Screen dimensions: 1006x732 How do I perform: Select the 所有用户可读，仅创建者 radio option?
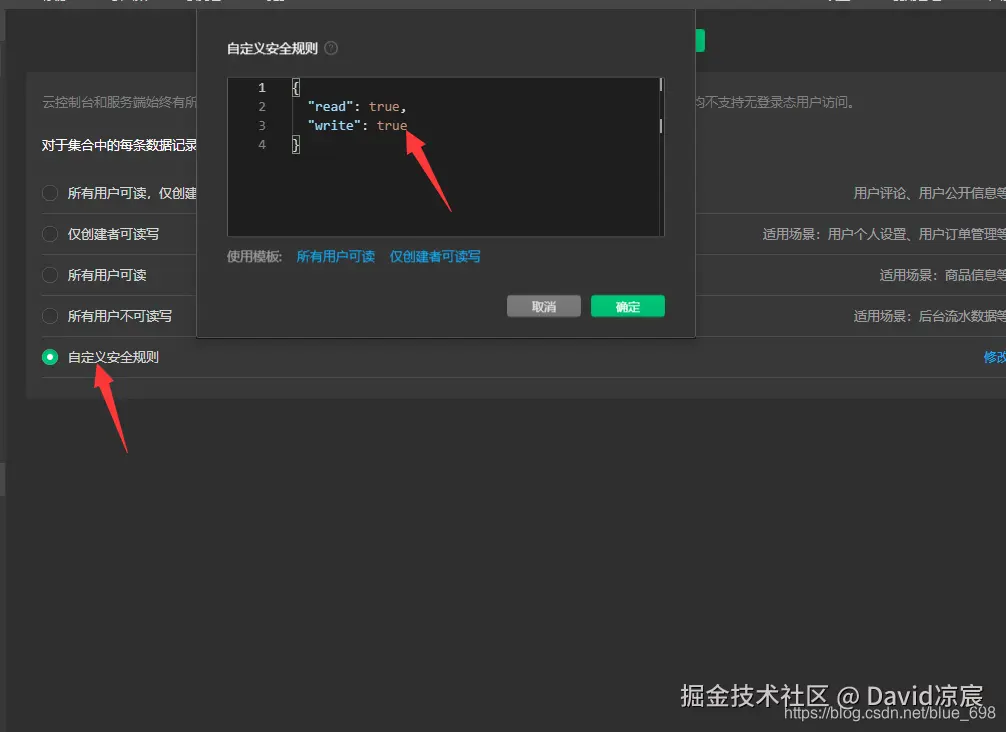(x=49, y=192)
